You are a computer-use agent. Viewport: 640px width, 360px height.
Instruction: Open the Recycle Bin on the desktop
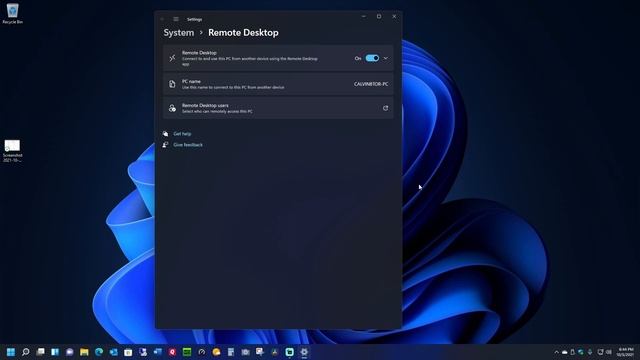click(12, 13)
